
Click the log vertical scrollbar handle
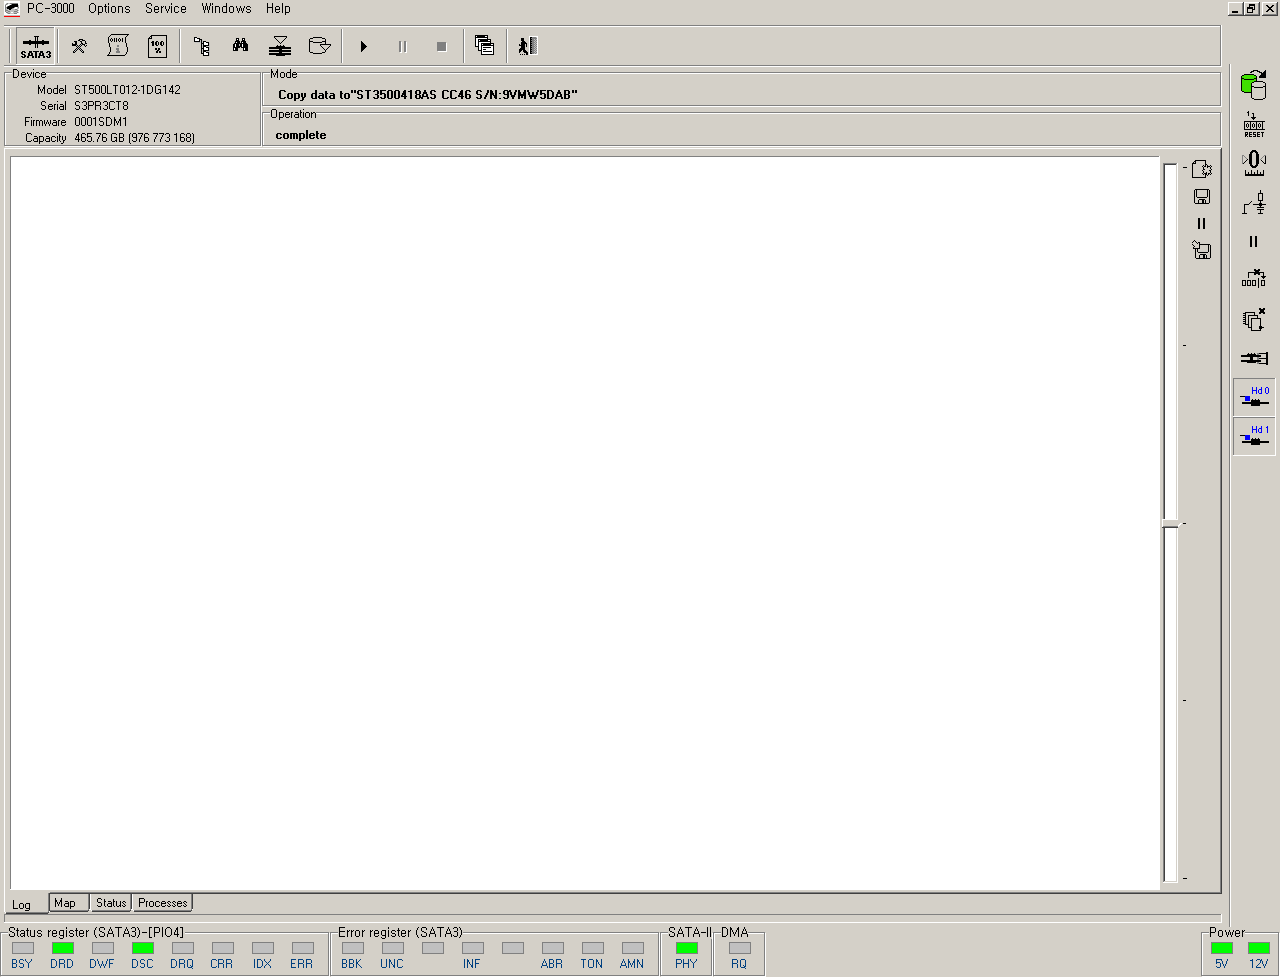[1170, 523]
